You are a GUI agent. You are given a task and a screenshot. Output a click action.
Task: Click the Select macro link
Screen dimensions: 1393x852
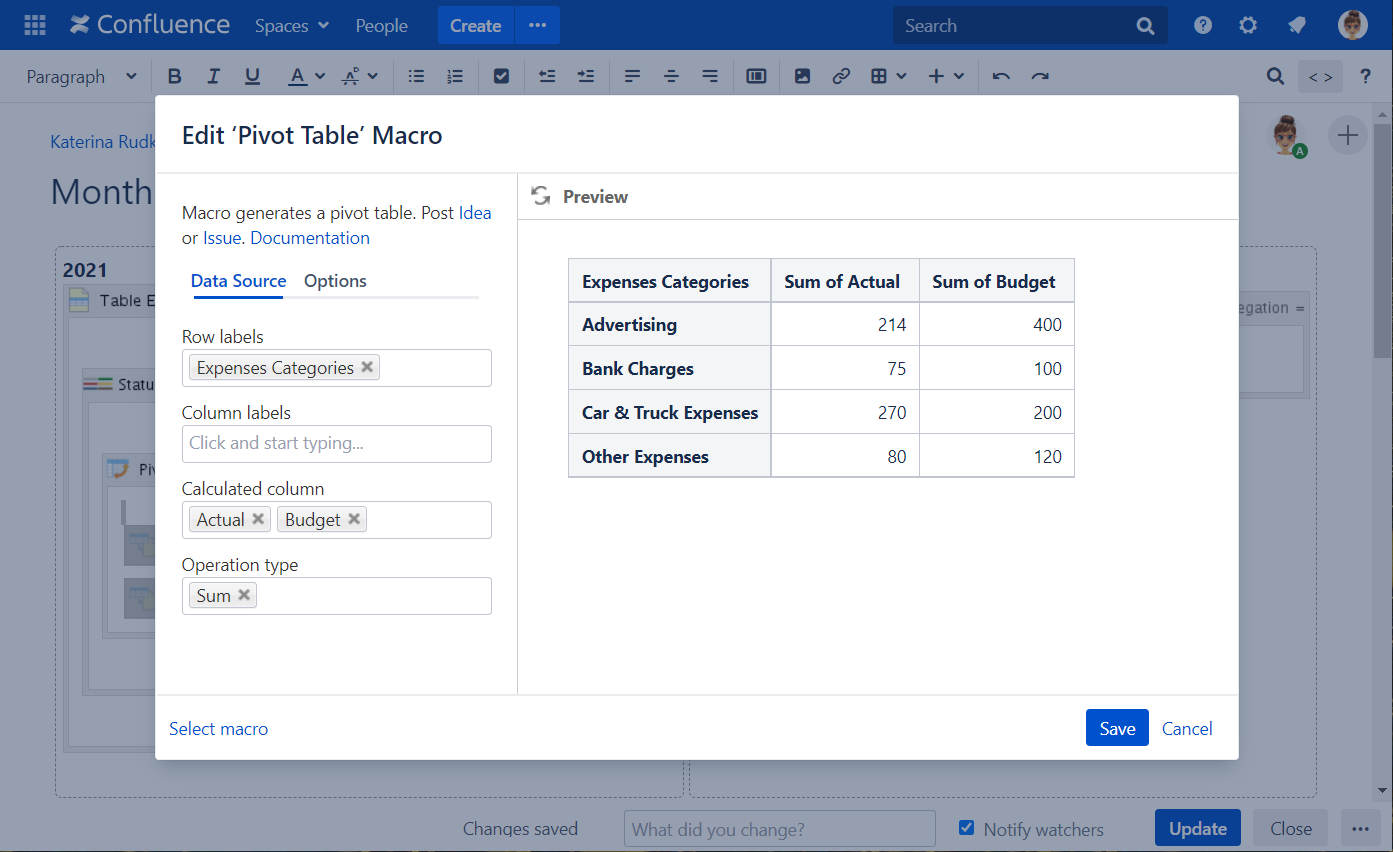[x=218, y=729]
